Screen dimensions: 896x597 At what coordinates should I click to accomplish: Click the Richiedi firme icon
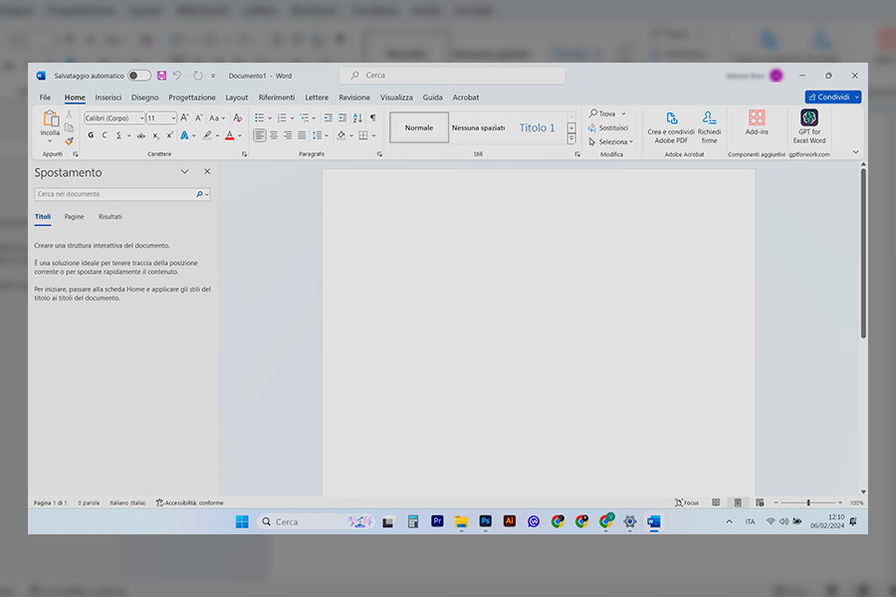(709, 118)
